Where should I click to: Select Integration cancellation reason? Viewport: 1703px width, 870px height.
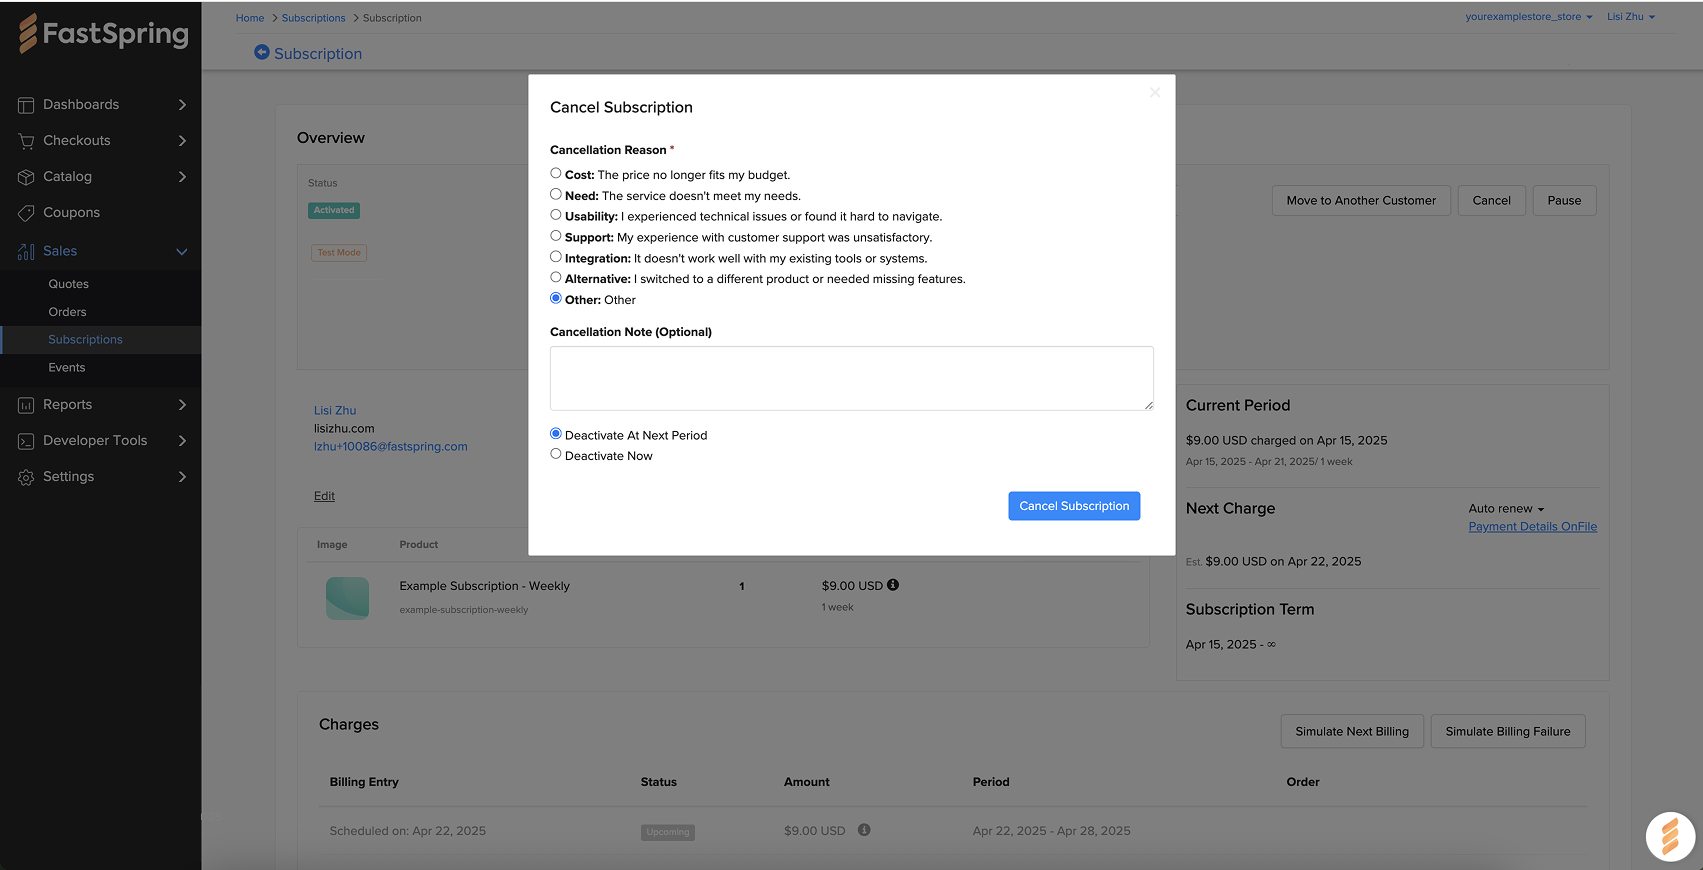556,256
